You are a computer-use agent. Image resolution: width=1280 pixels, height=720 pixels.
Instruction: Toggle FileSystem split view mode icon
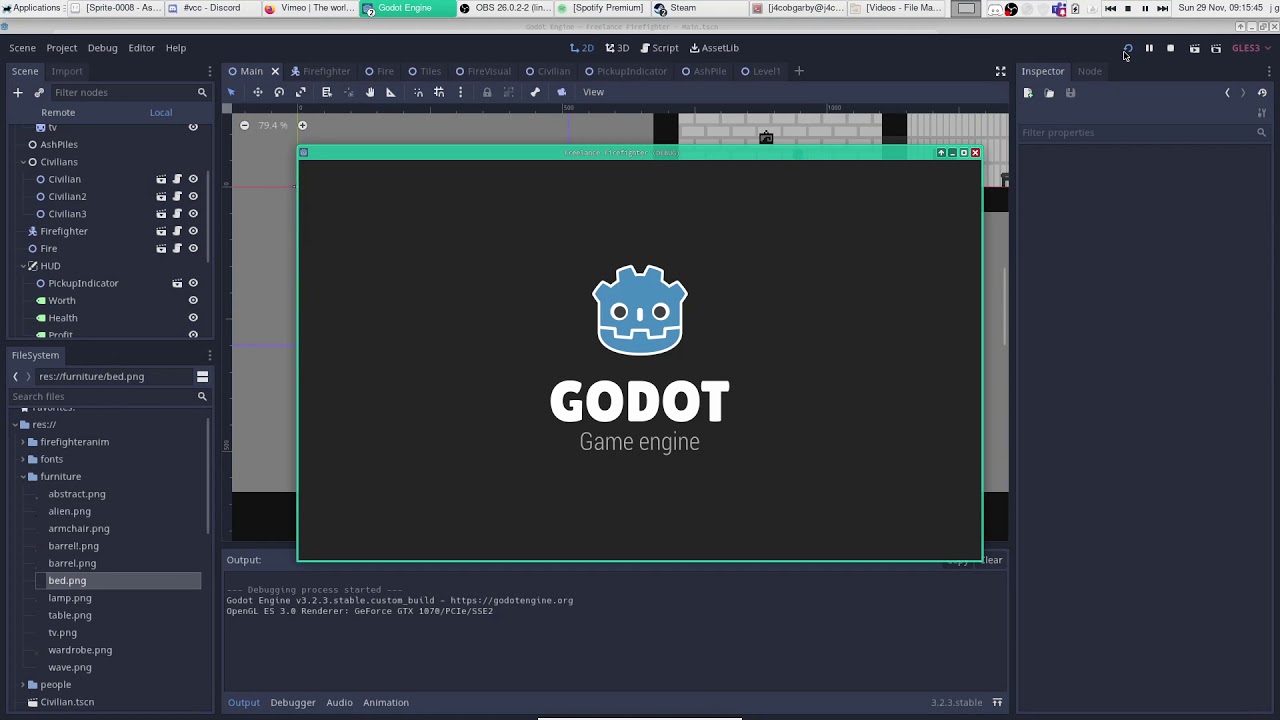click(x=202, y=376)
